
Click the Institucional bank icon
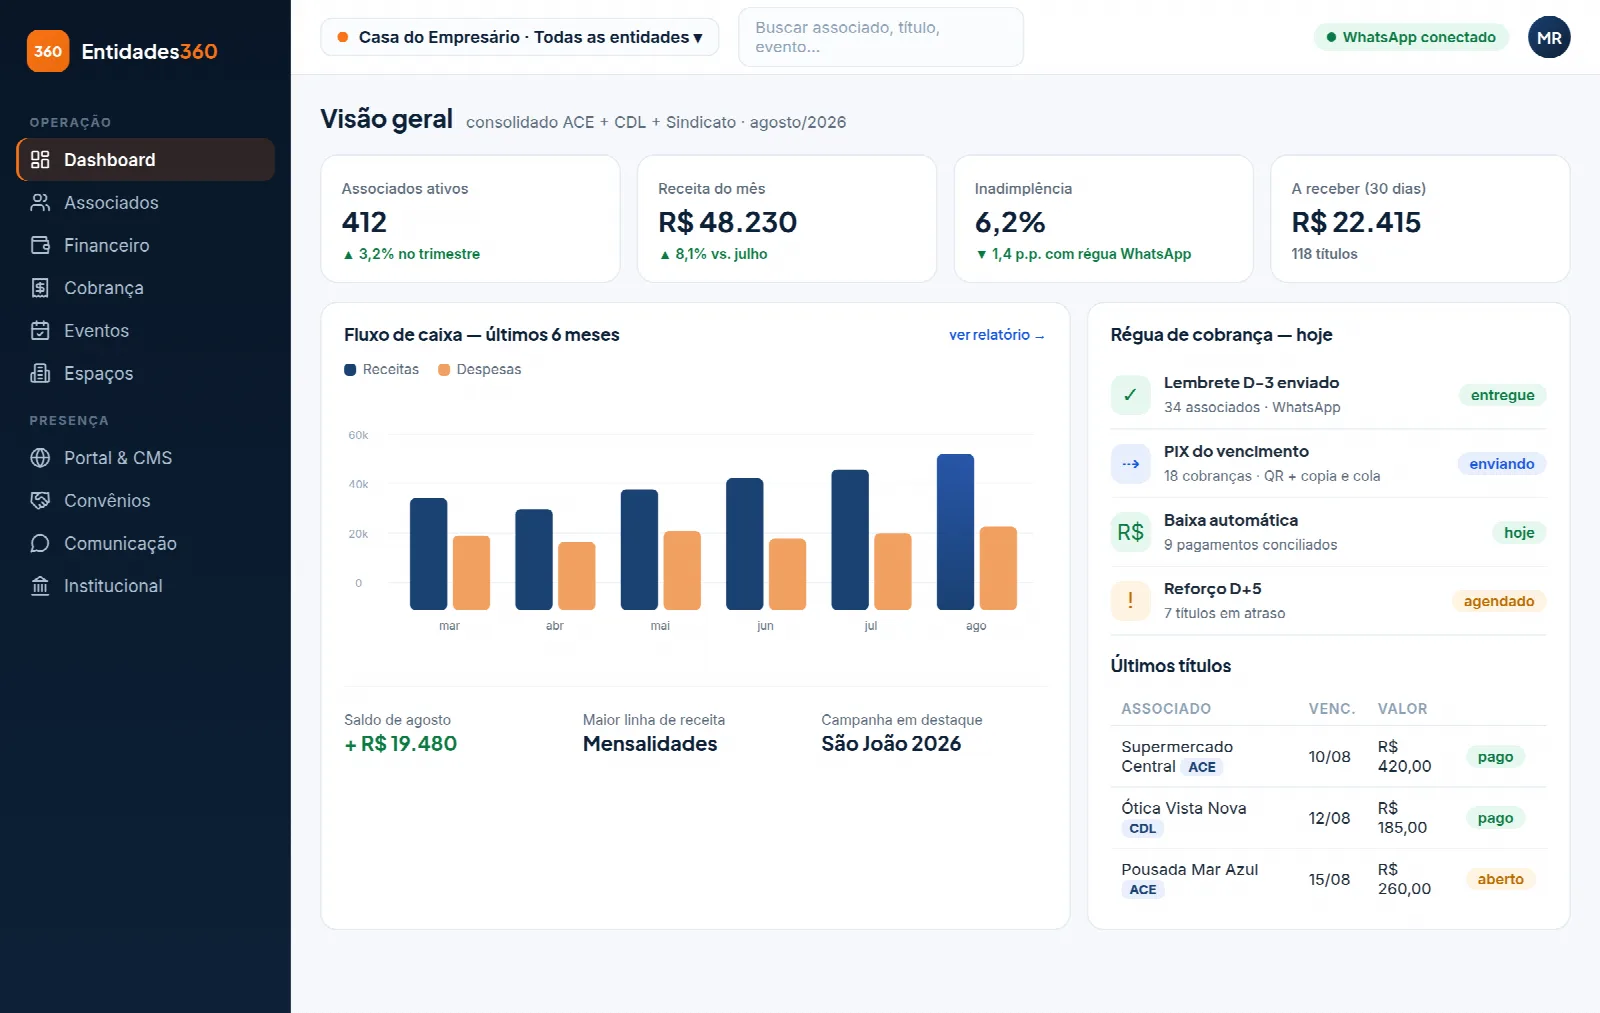pos(40,586)
